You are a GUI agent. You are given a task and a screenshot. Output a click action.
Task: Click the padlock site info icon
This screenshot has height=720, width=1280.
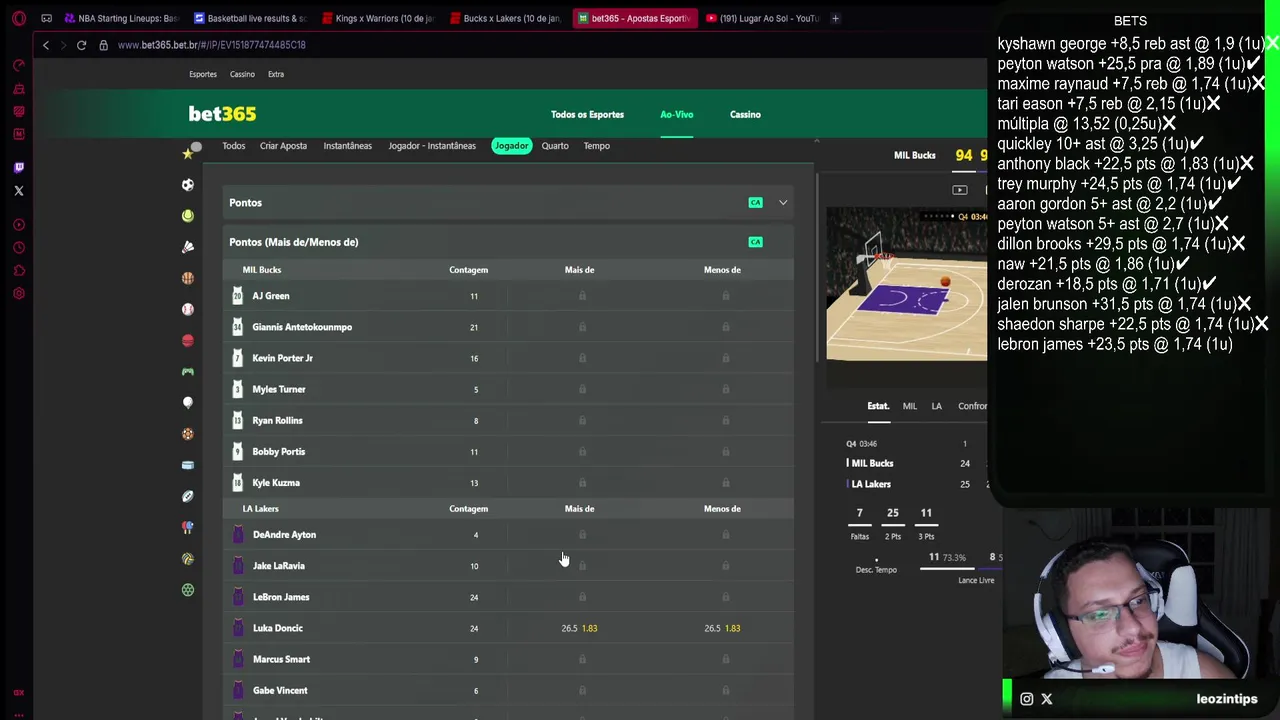tap(103, 45)
